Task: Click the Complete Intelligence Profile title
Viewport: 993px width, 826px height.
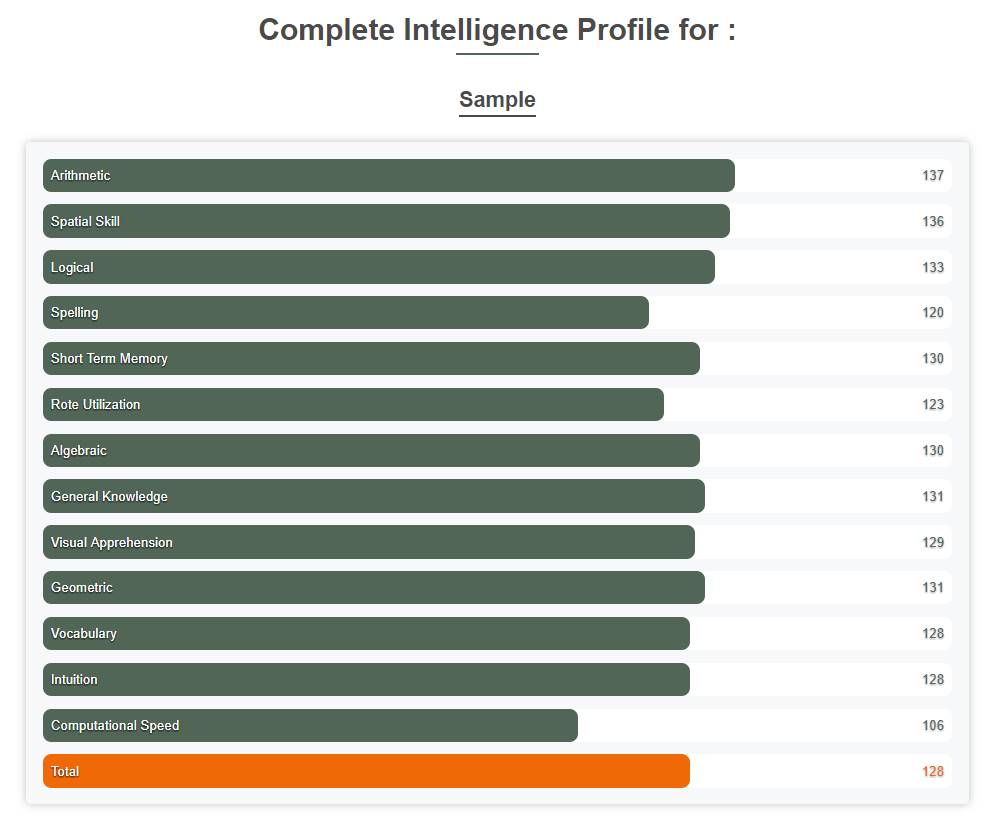Action: pyautogui.click(x=497, y=30)
